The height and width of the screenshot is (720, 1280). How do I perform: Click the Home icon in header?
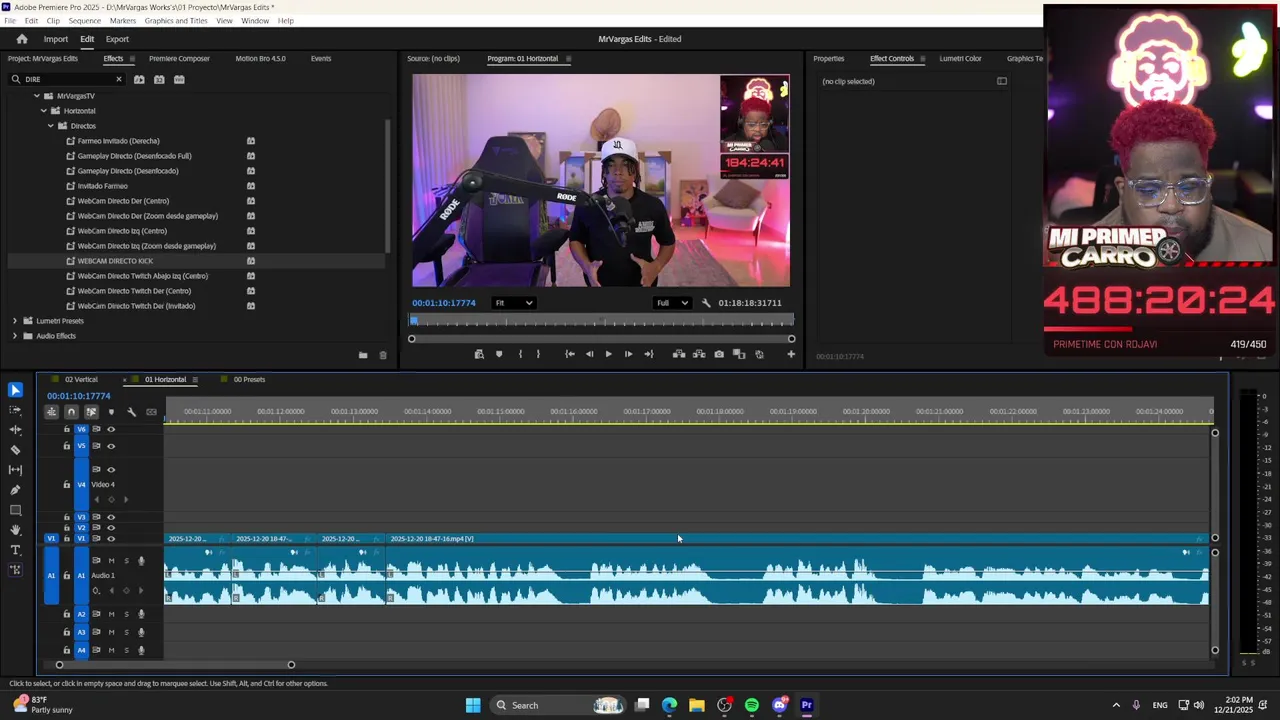[x=22, y=39]
